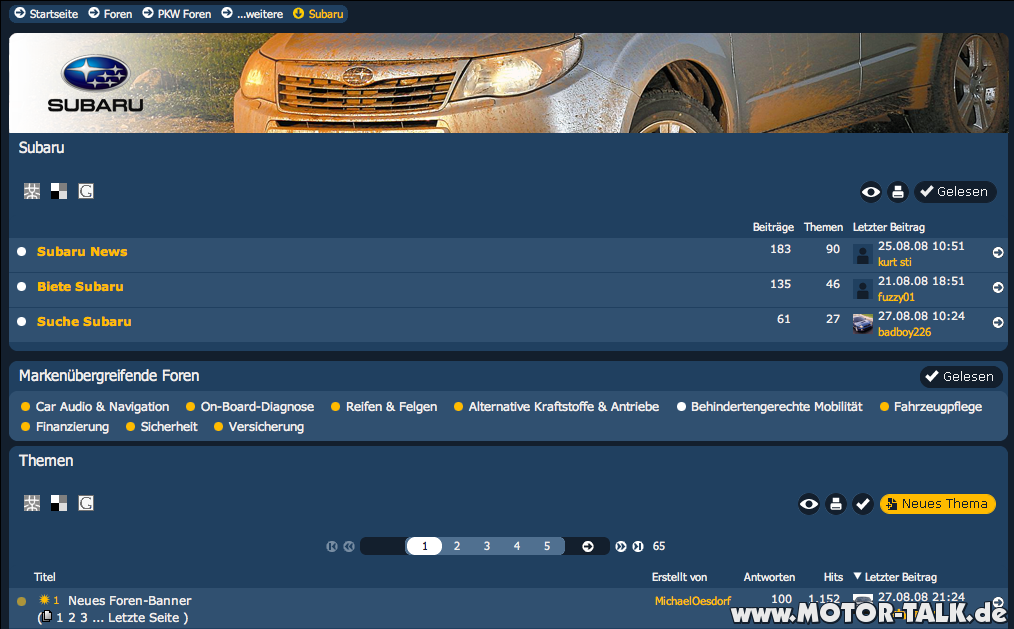Open fuzzy01's user profile
Viewport: 1014px width, 629px height.
click(896, 297)
